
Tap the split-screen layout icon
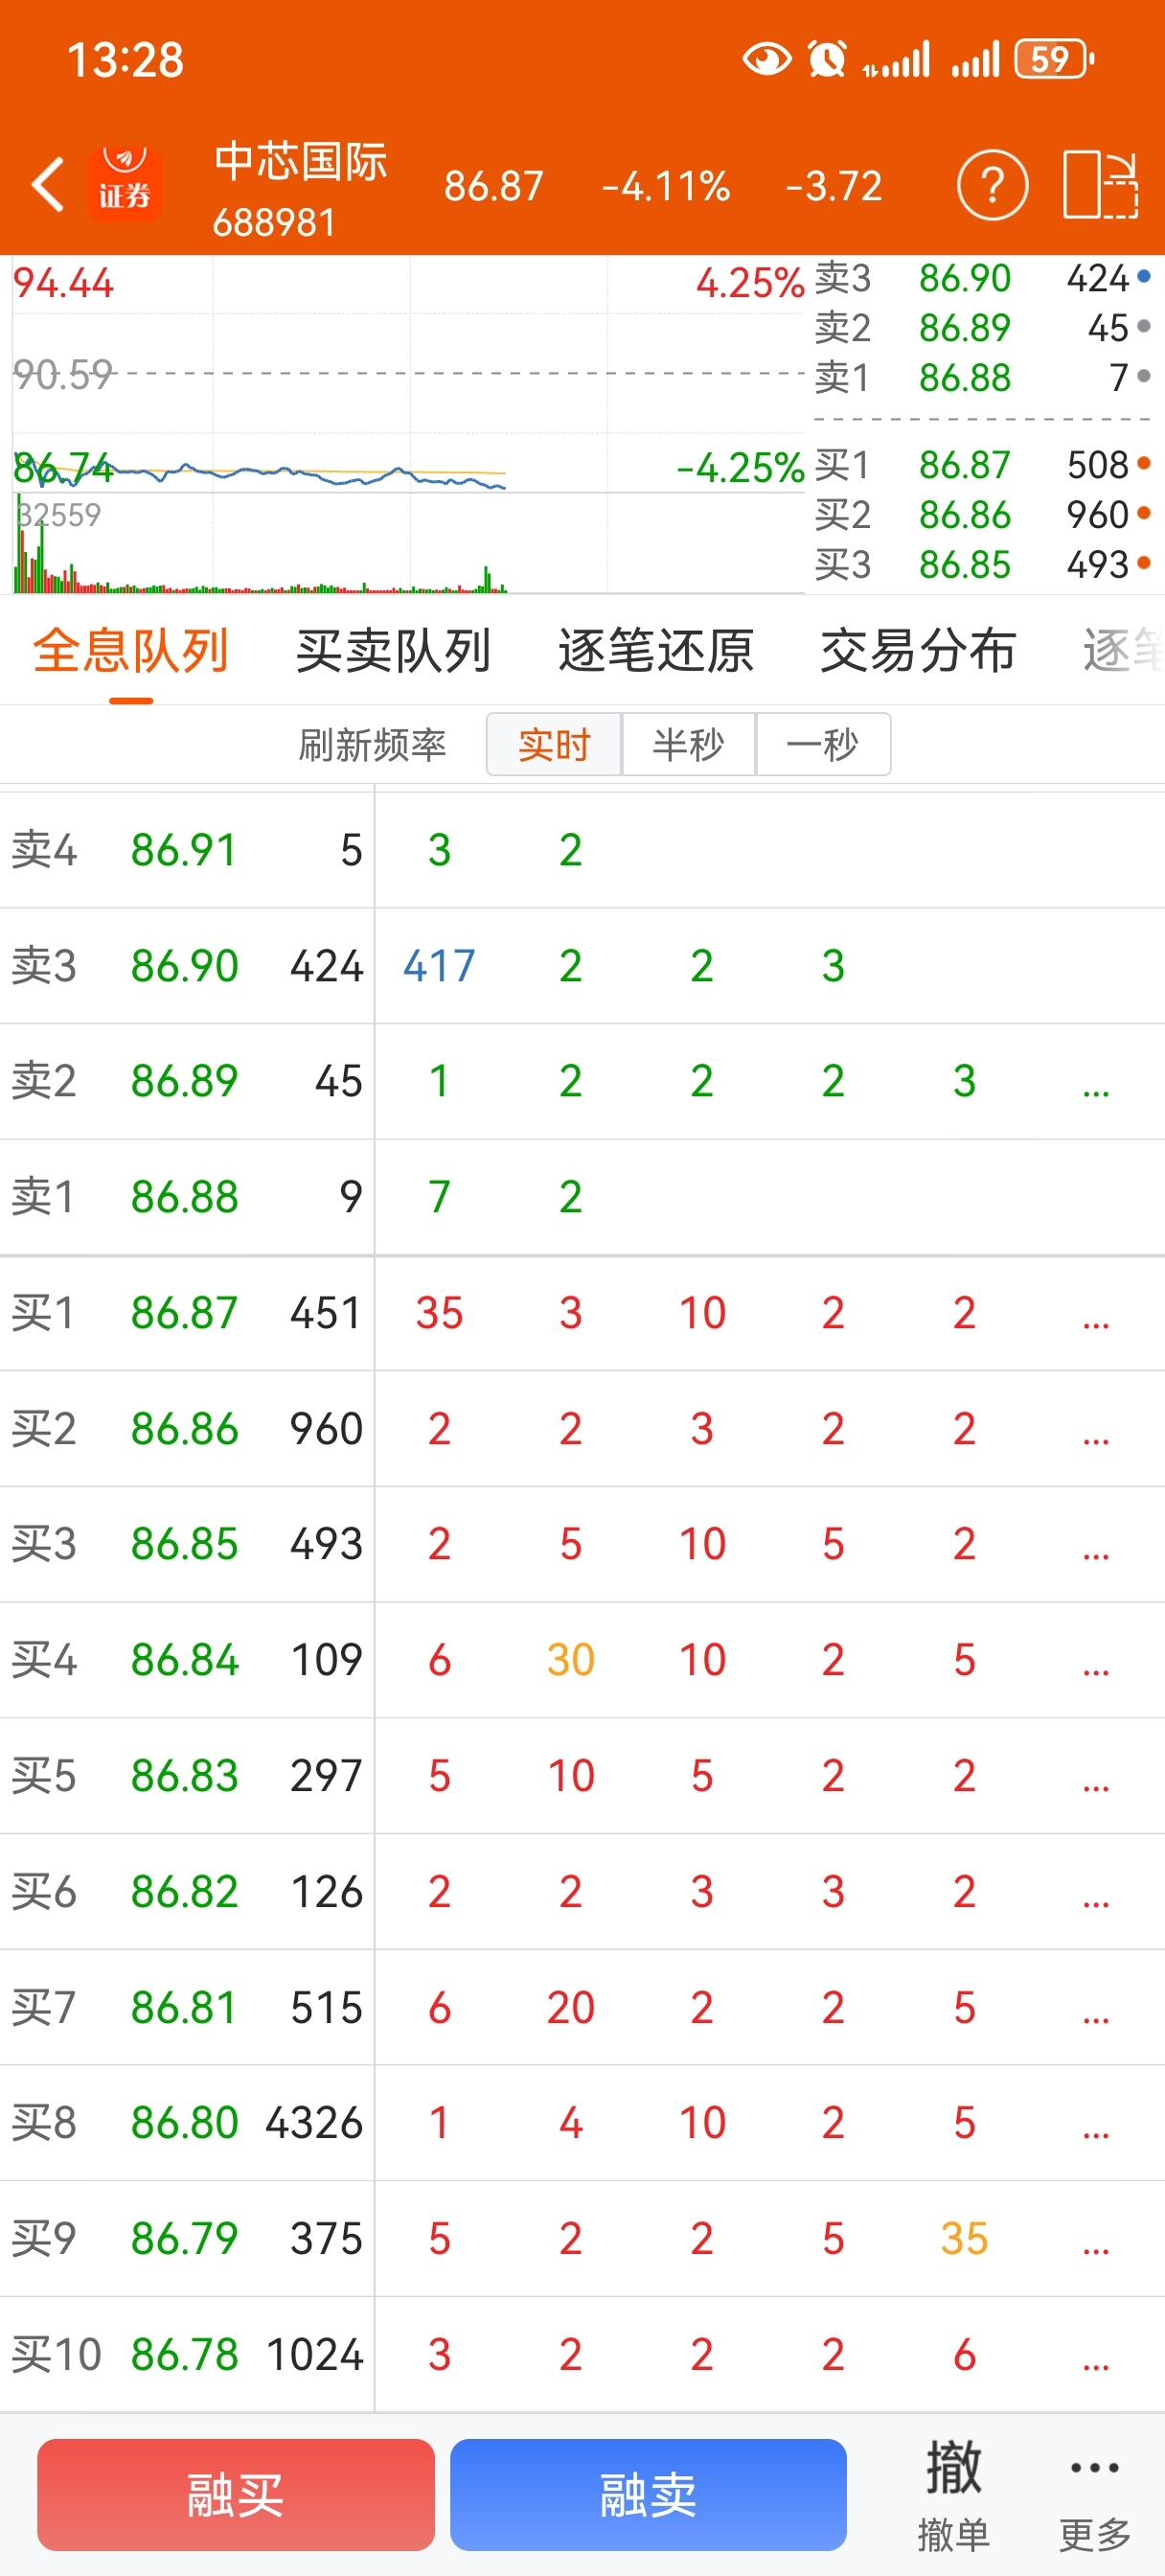point(1100,185)
